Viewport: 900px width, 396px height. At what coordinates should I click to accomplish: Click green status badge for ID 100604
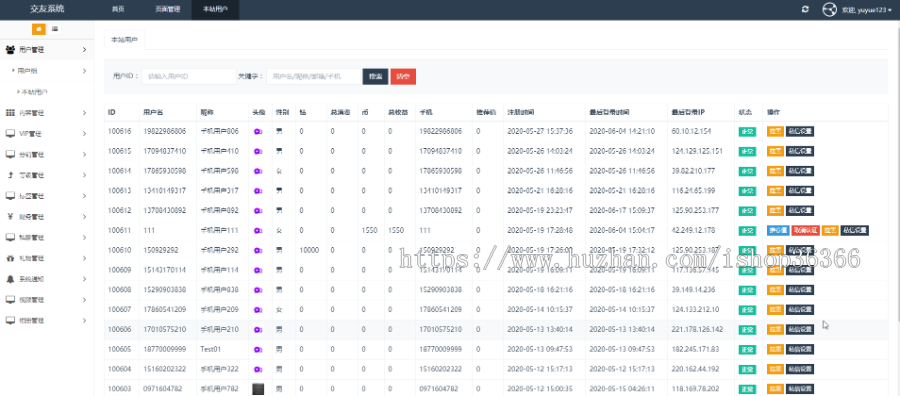pos(747,369)
